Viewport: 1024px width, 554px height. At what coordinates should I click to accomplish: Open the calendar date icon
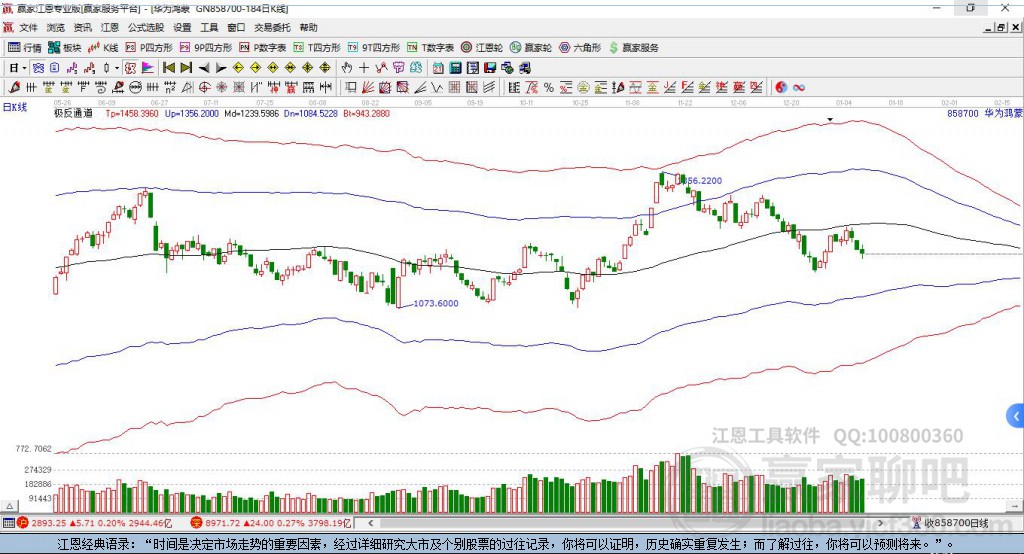438,67
